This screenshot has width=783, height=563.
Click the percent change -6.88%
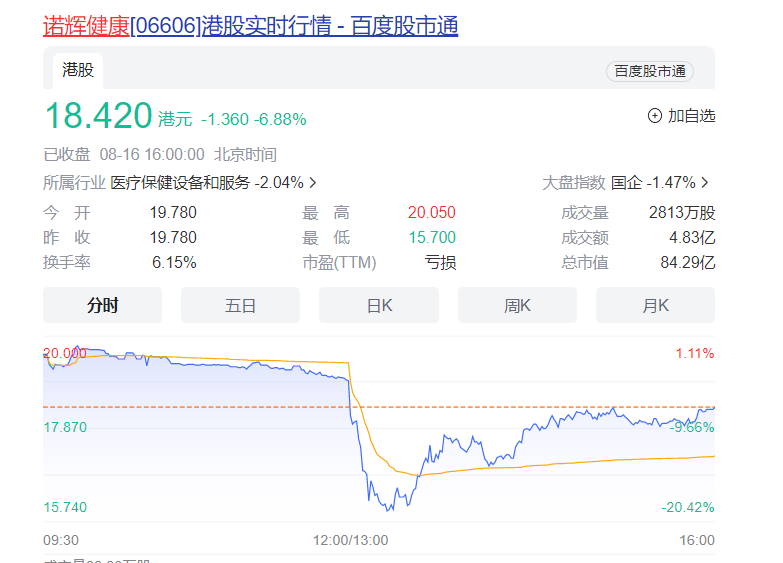click(280, 119)
